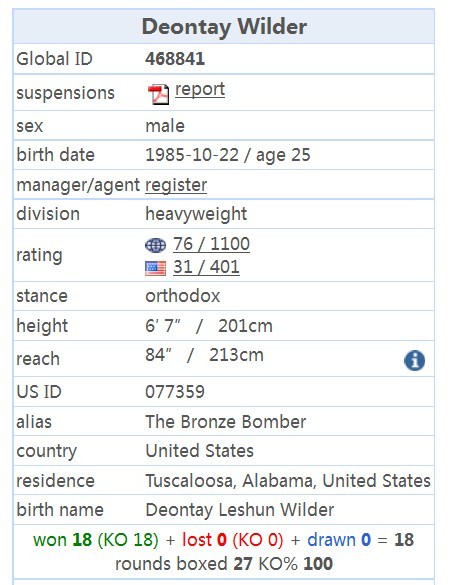Click the blue drawn 0 record text
The height and width of the screenshot is (585, 453).
coord(339,540)
